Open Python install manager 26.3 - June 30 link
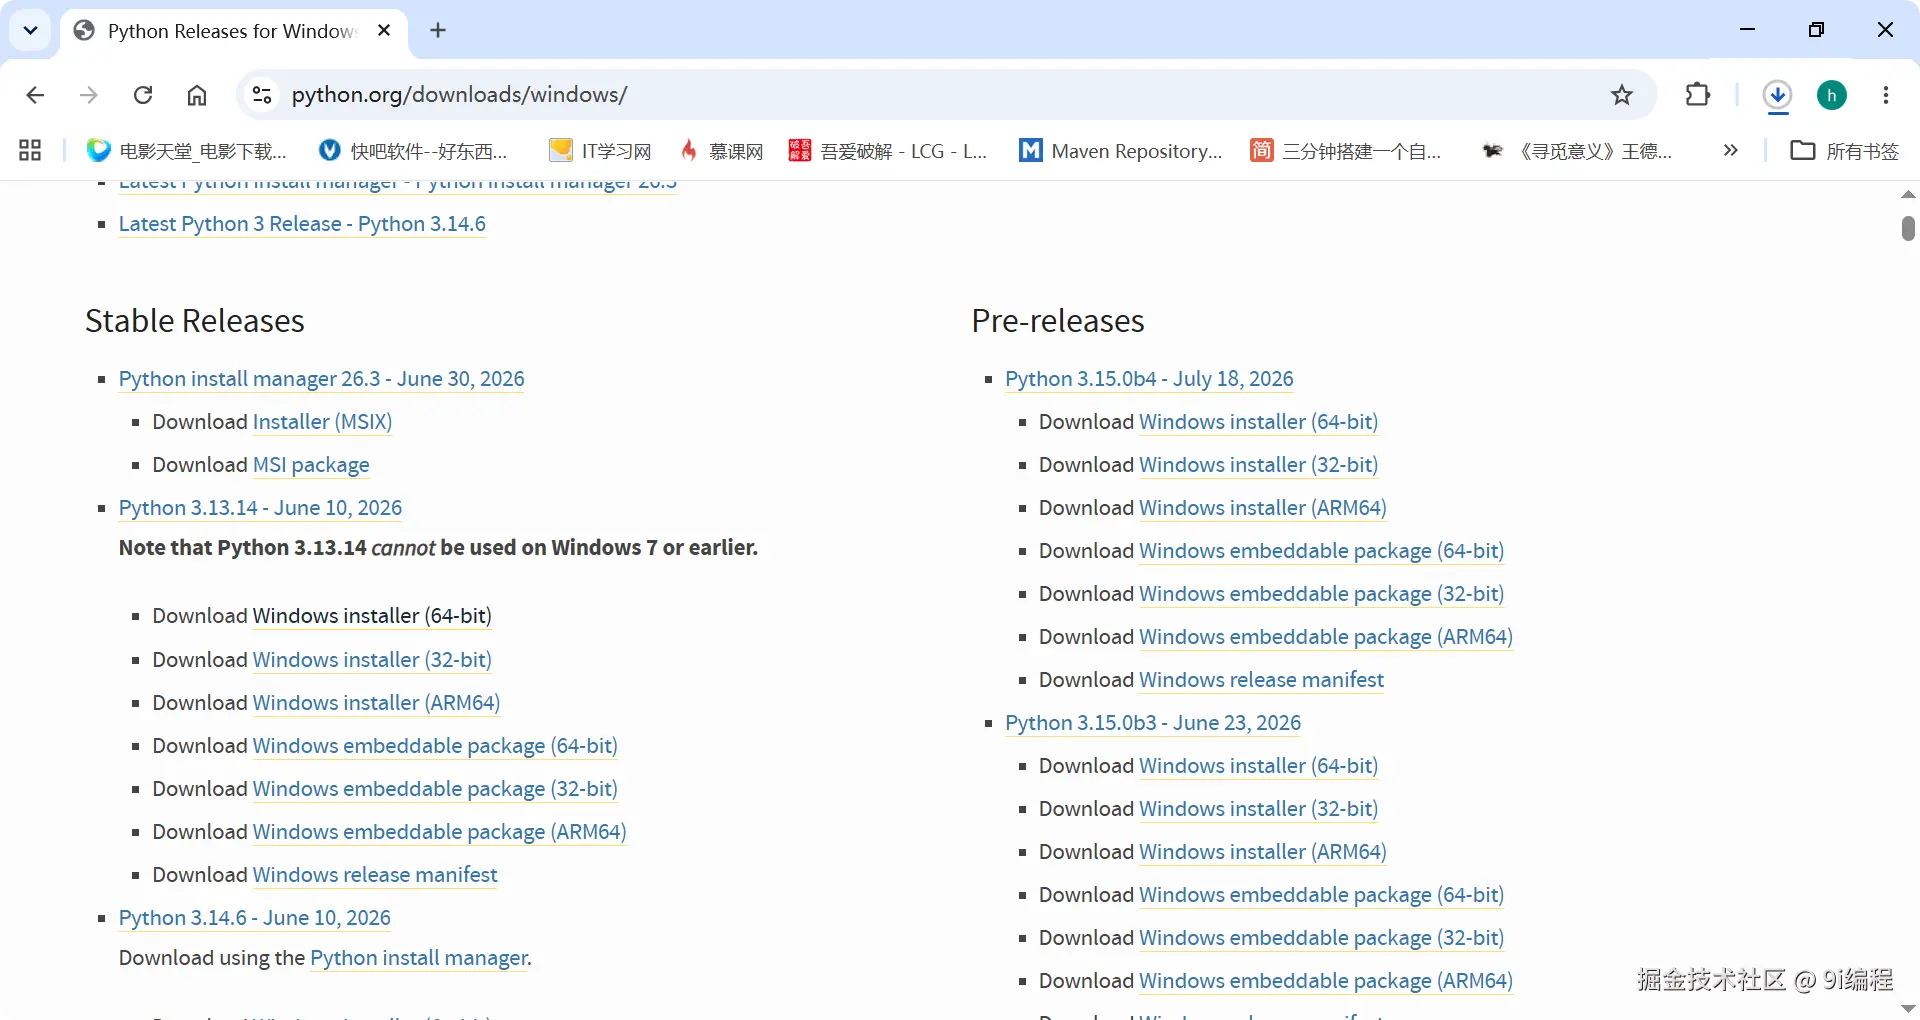This screenshot has width=1920, height=1020. pyautogui.click(x=321, y=379)
